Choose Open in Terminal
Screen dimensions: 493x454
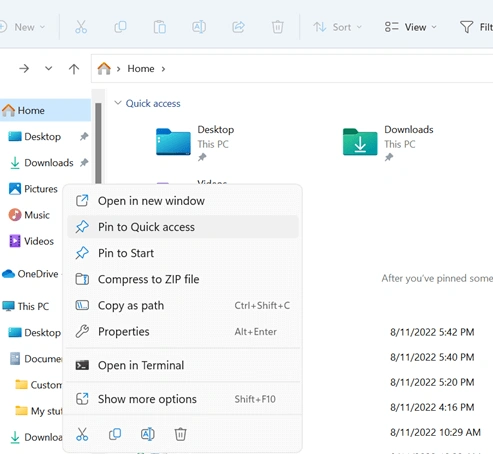point(183,365)
